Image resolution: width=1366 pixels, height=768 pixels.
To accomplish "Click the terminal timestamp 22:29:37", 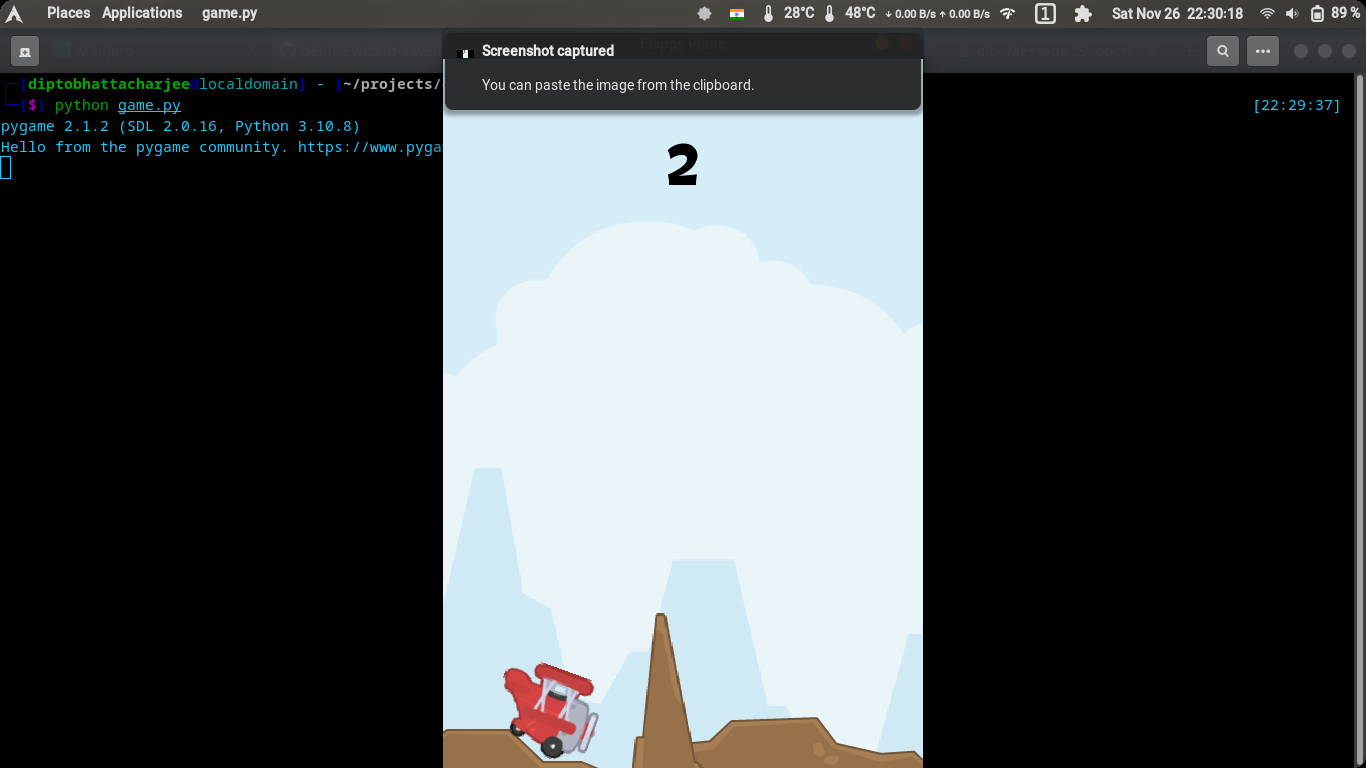I will pos(1296,105).
